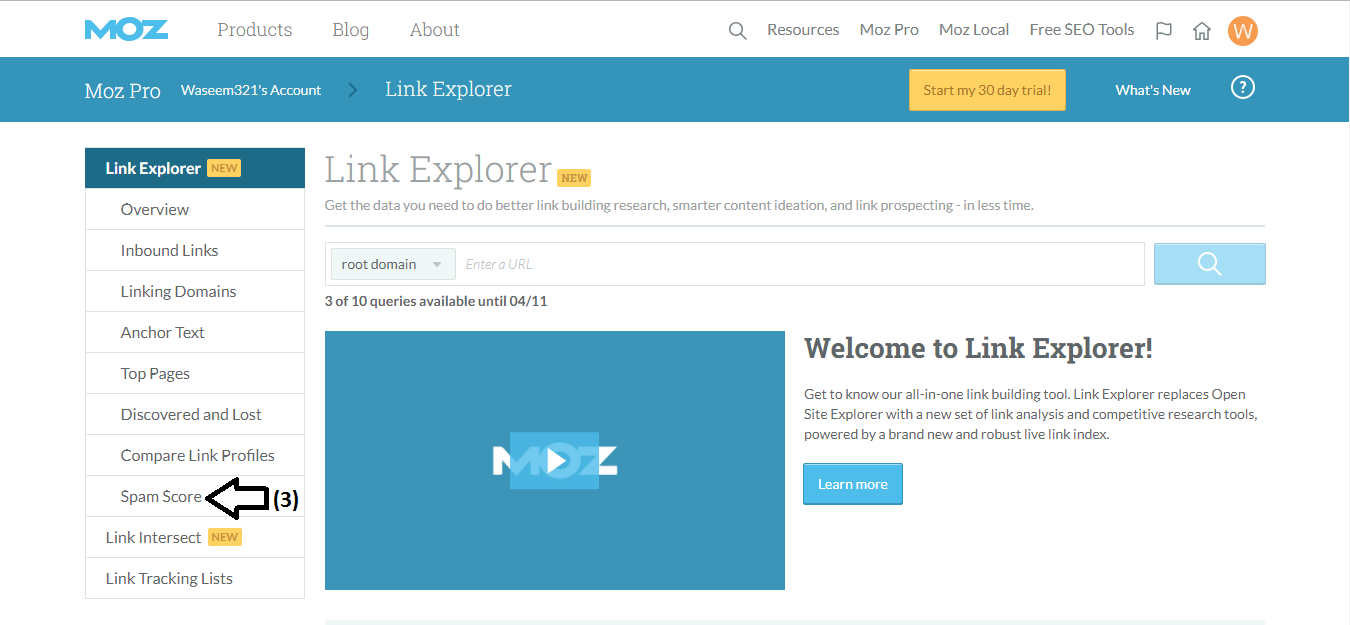Open help question mark icon
This screenshot has width=1350, height=625.
(1243, 88)
